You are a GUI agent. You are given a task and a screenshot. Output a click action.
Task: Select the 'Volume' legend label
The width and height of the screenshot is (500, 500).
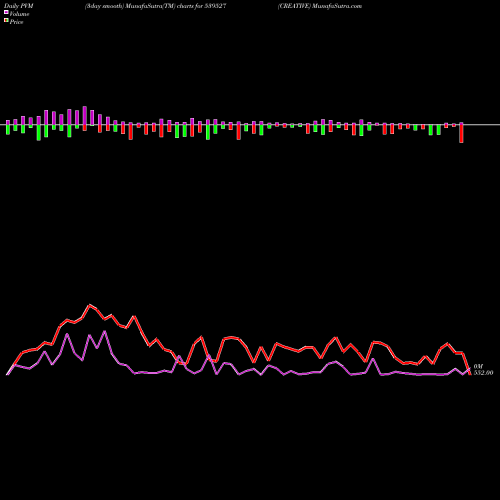(19, 14)
